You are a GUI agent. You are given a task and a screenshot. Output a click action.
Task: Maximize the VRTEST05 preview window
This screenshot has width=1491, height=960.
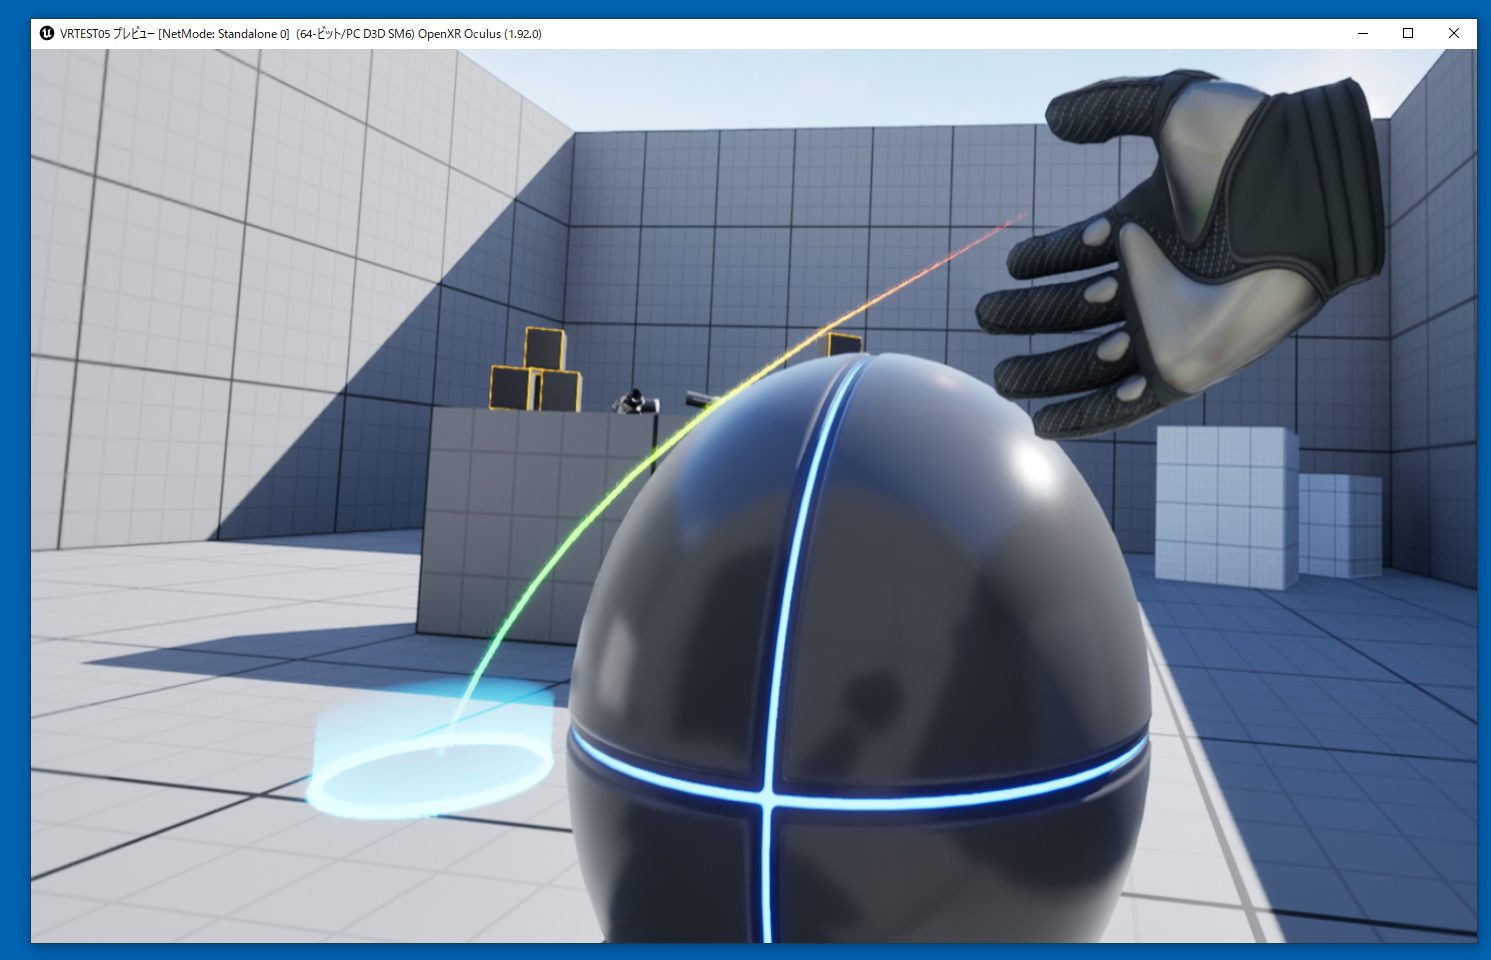[1408, 33]
